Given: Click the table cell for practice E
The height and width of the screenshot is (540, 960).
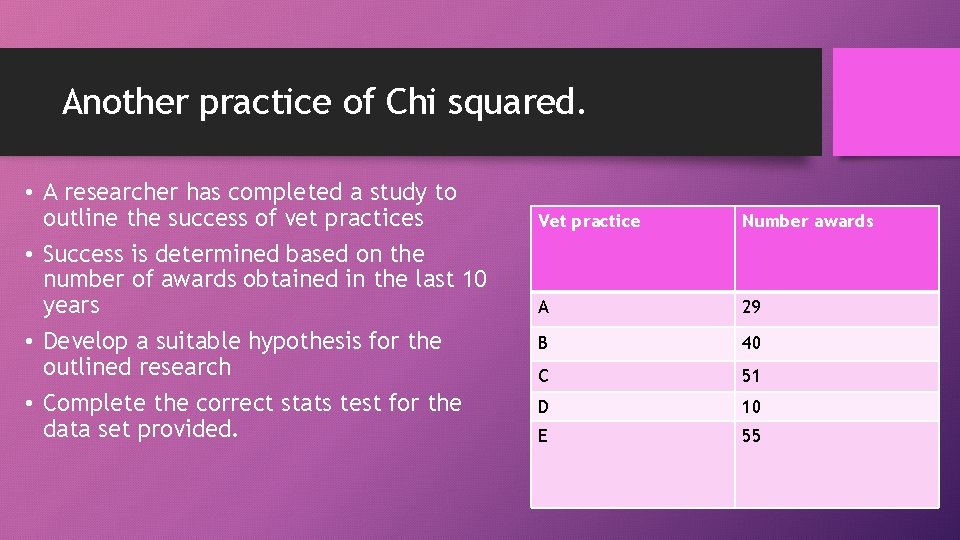Looking at the screenshot, I should pyautogui.click(x=544, y=436).
